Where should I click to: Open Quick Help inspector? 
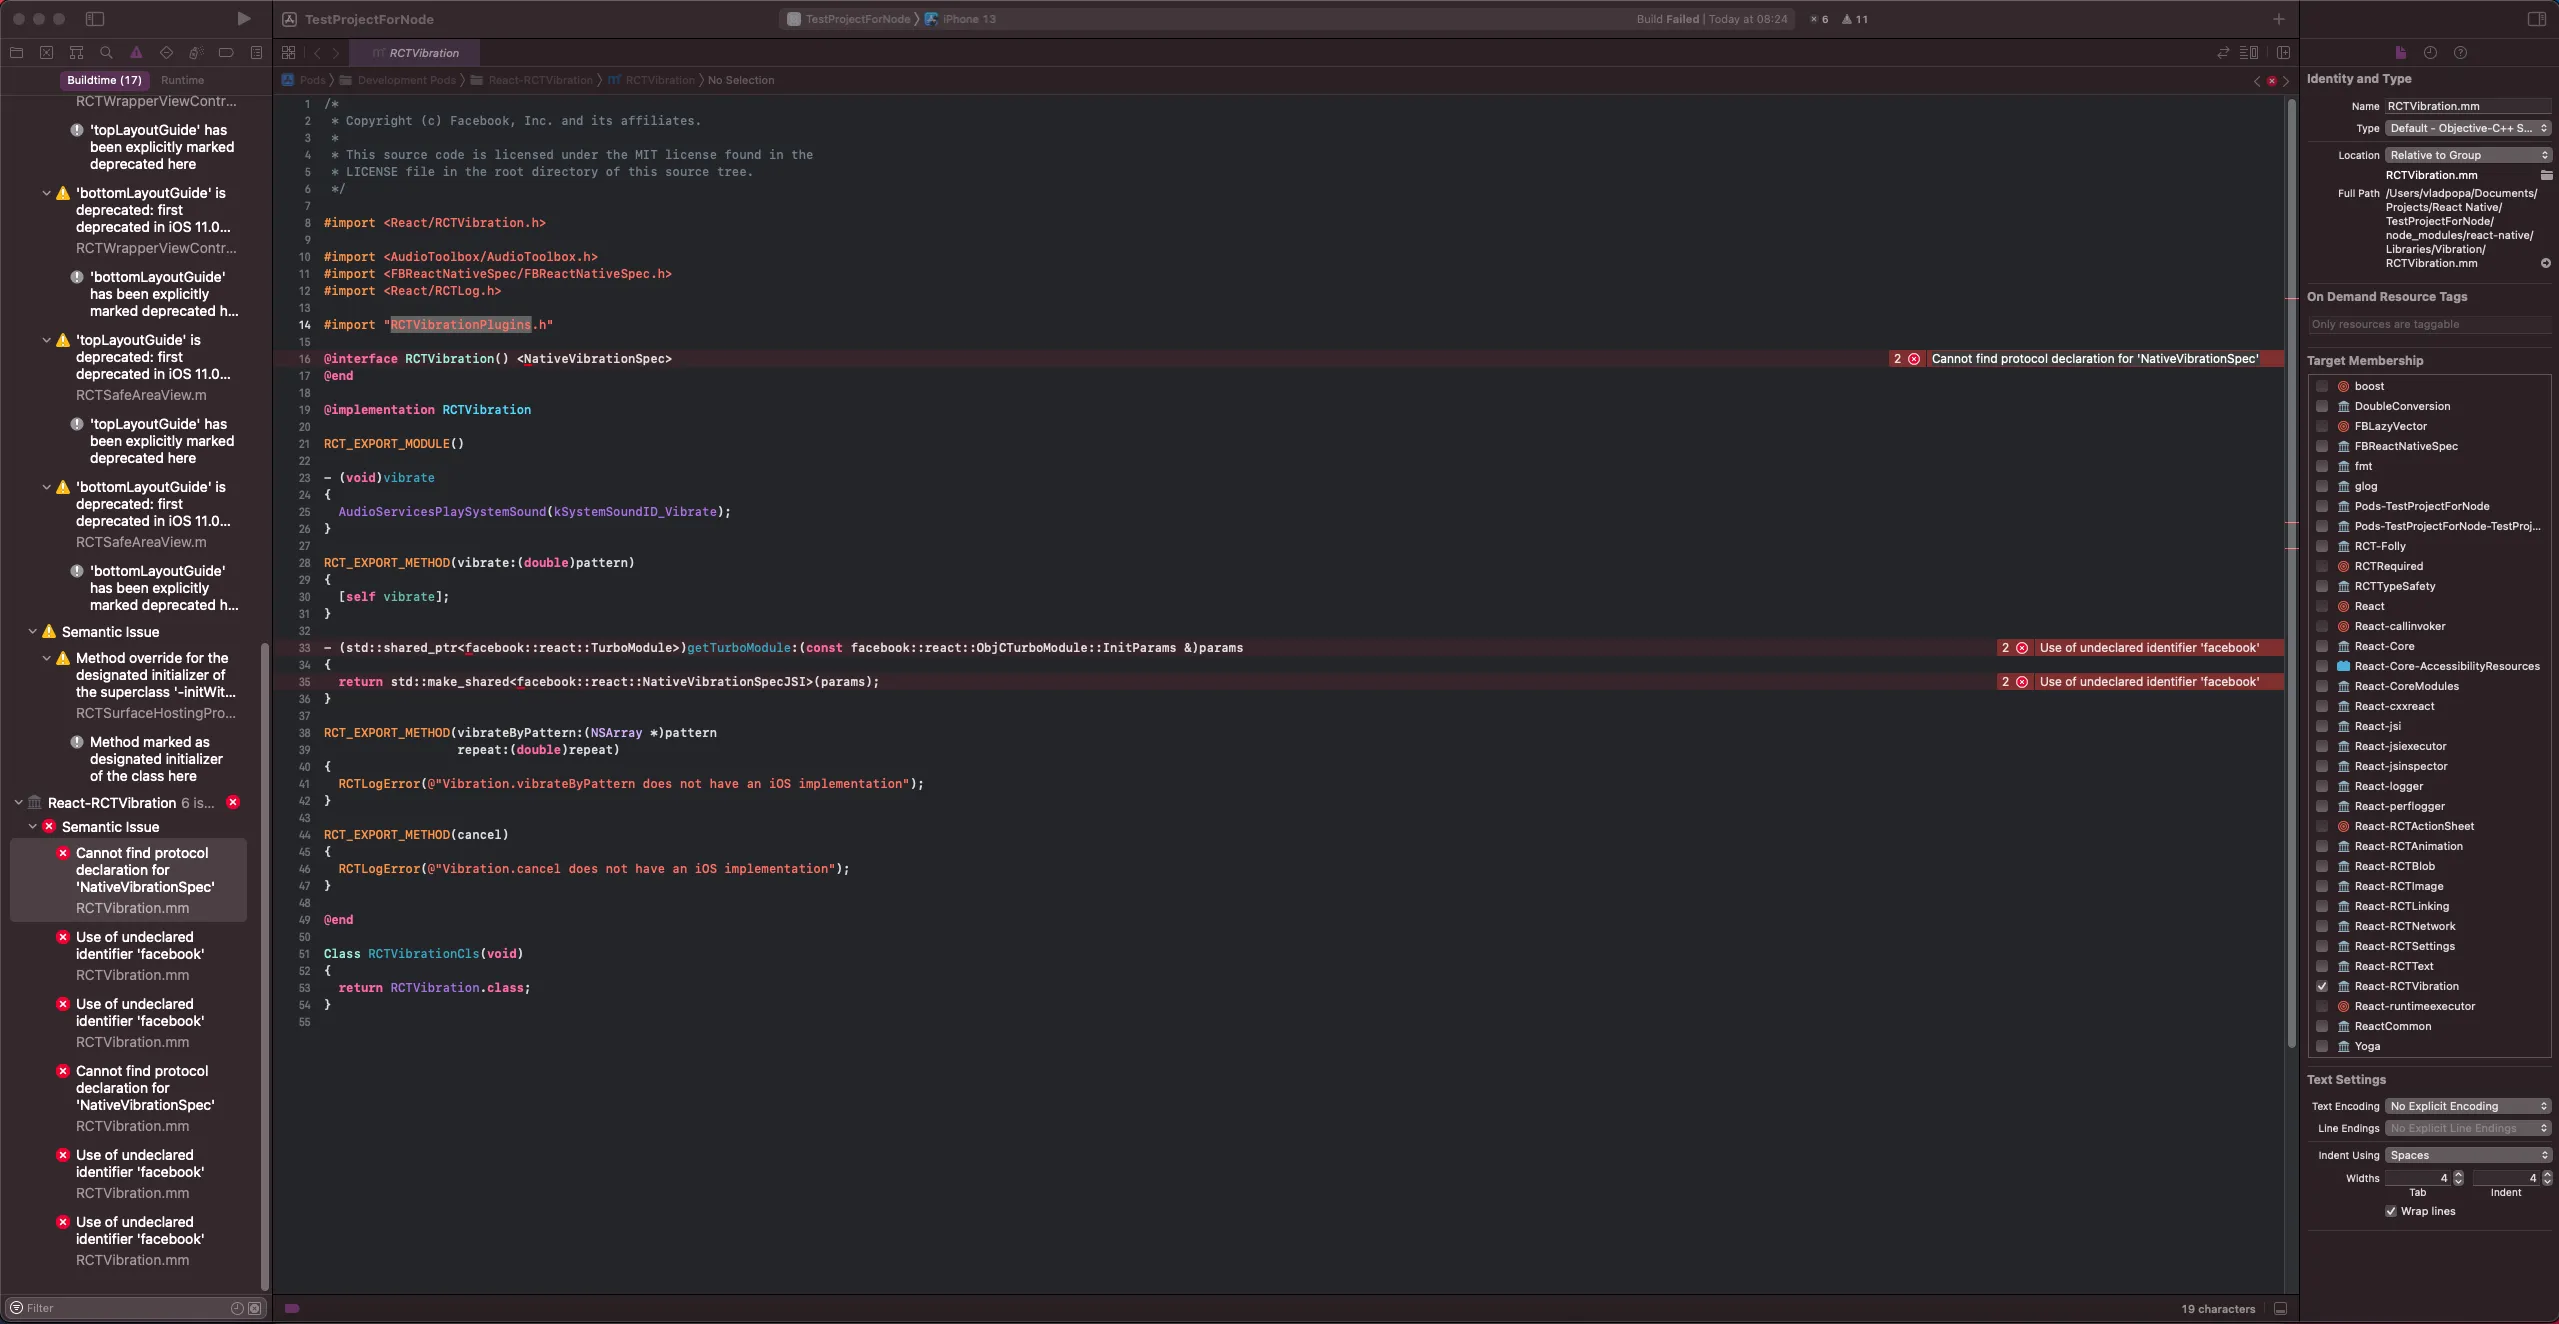[2460, 53]
